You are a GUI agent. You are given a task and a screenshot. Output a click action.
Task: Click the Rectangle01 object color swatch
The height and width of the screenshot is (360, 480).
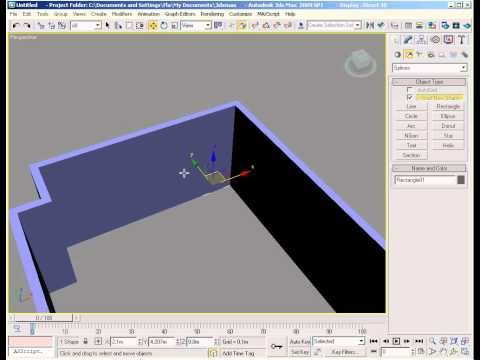click(461, 180)
